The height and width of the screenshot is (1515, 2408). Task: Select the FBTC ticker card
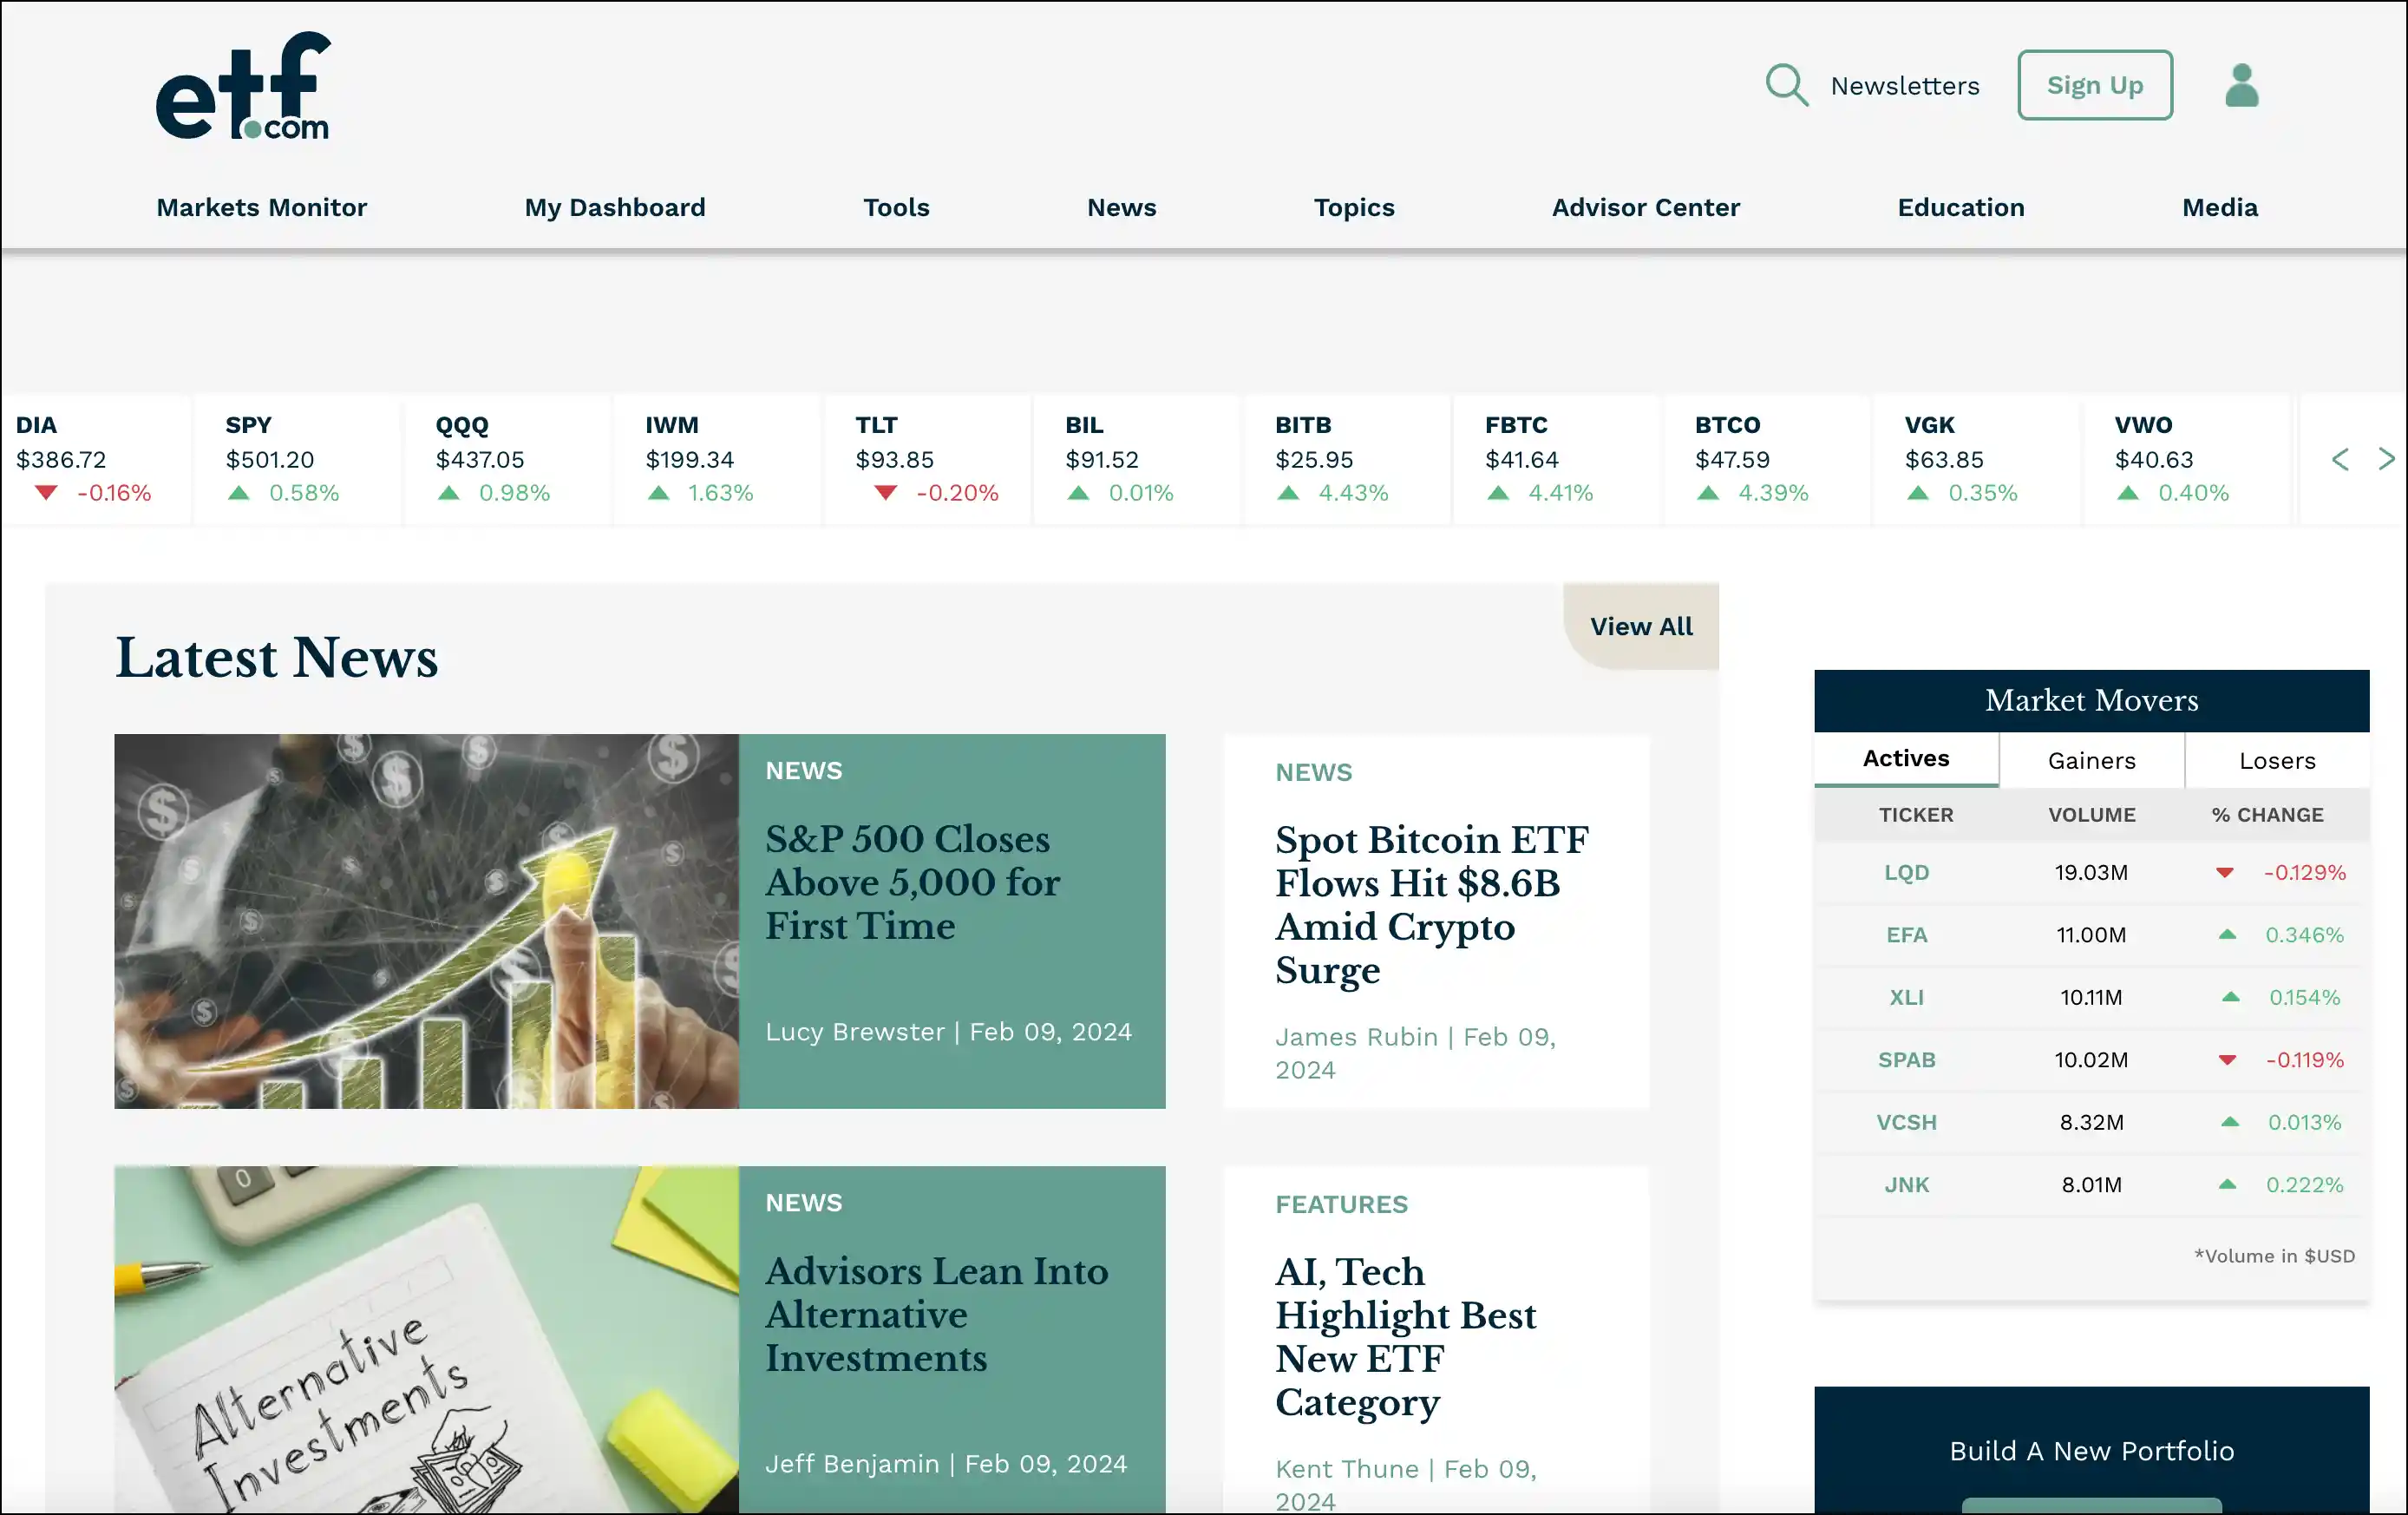(1558, 459)
